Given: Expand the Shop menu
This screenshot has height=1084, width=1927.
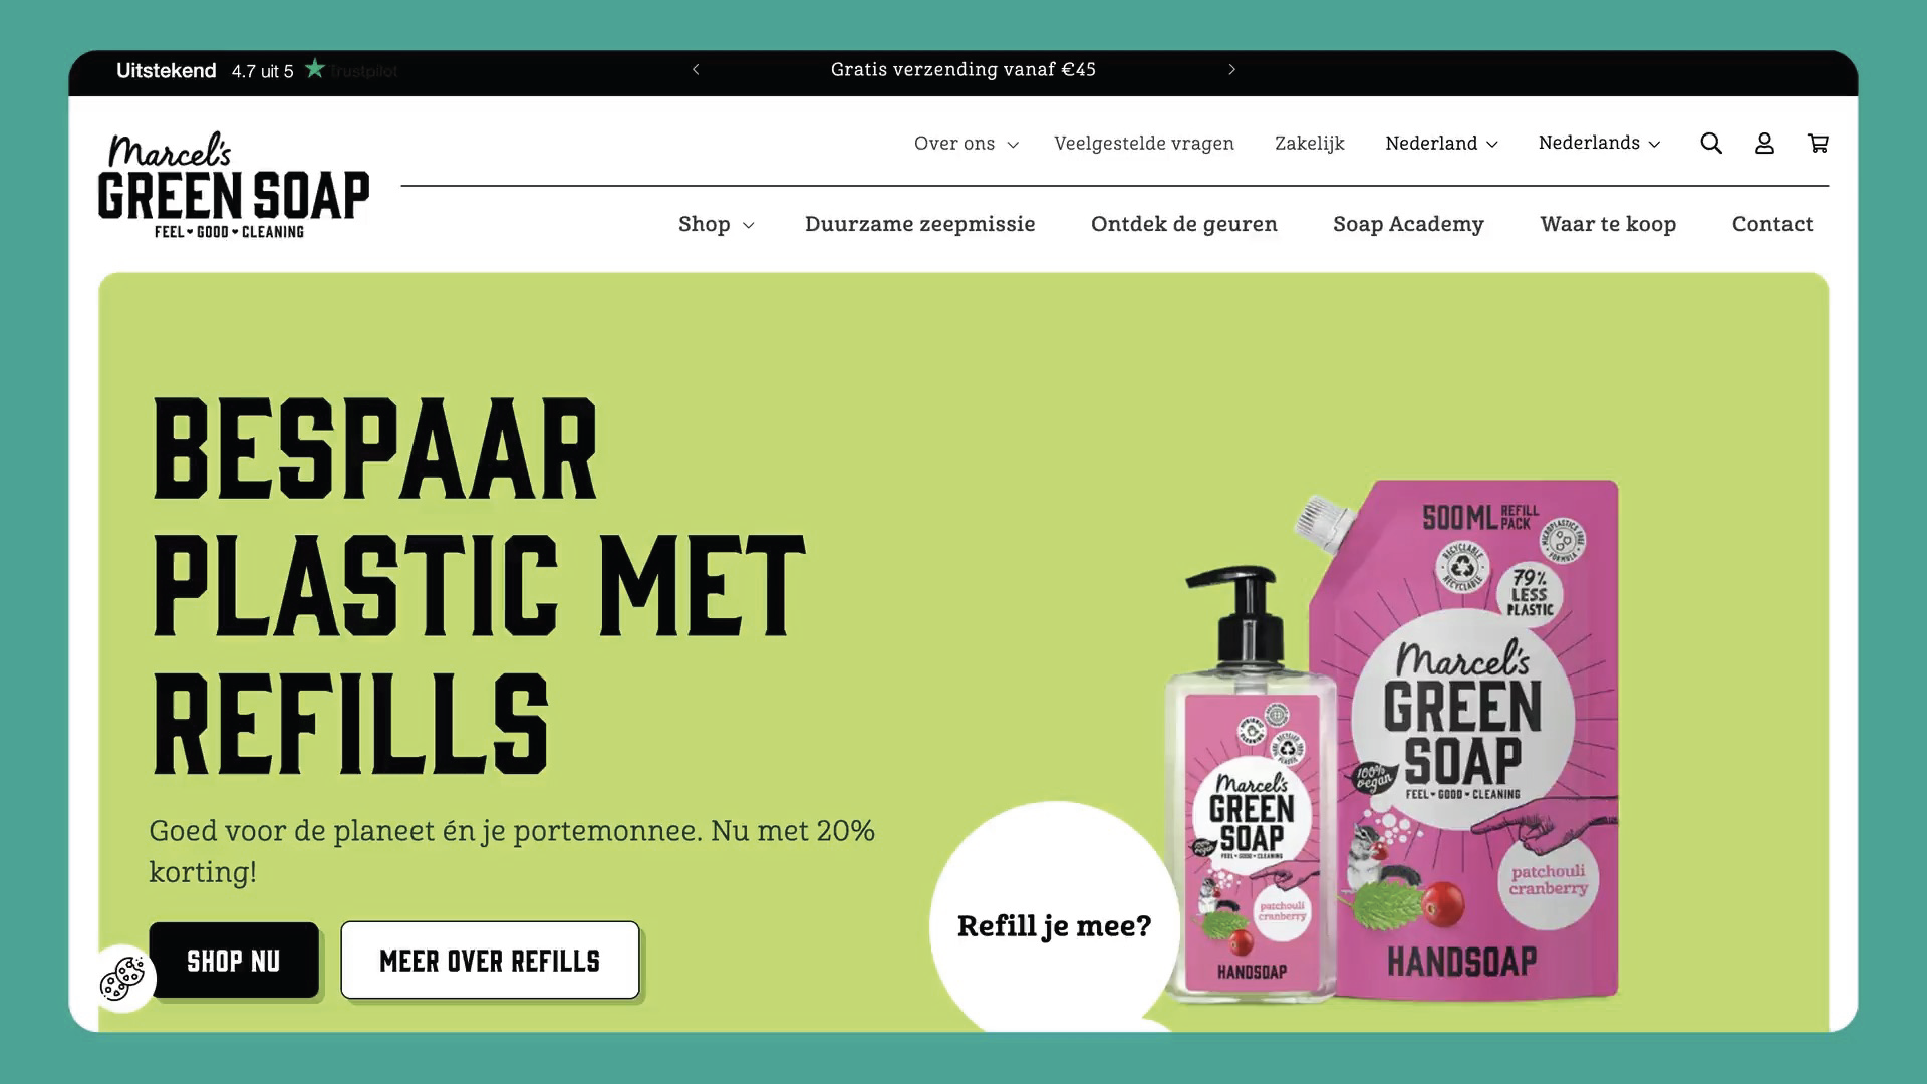Looking at the screenshot, I should (x=716, y=224).
